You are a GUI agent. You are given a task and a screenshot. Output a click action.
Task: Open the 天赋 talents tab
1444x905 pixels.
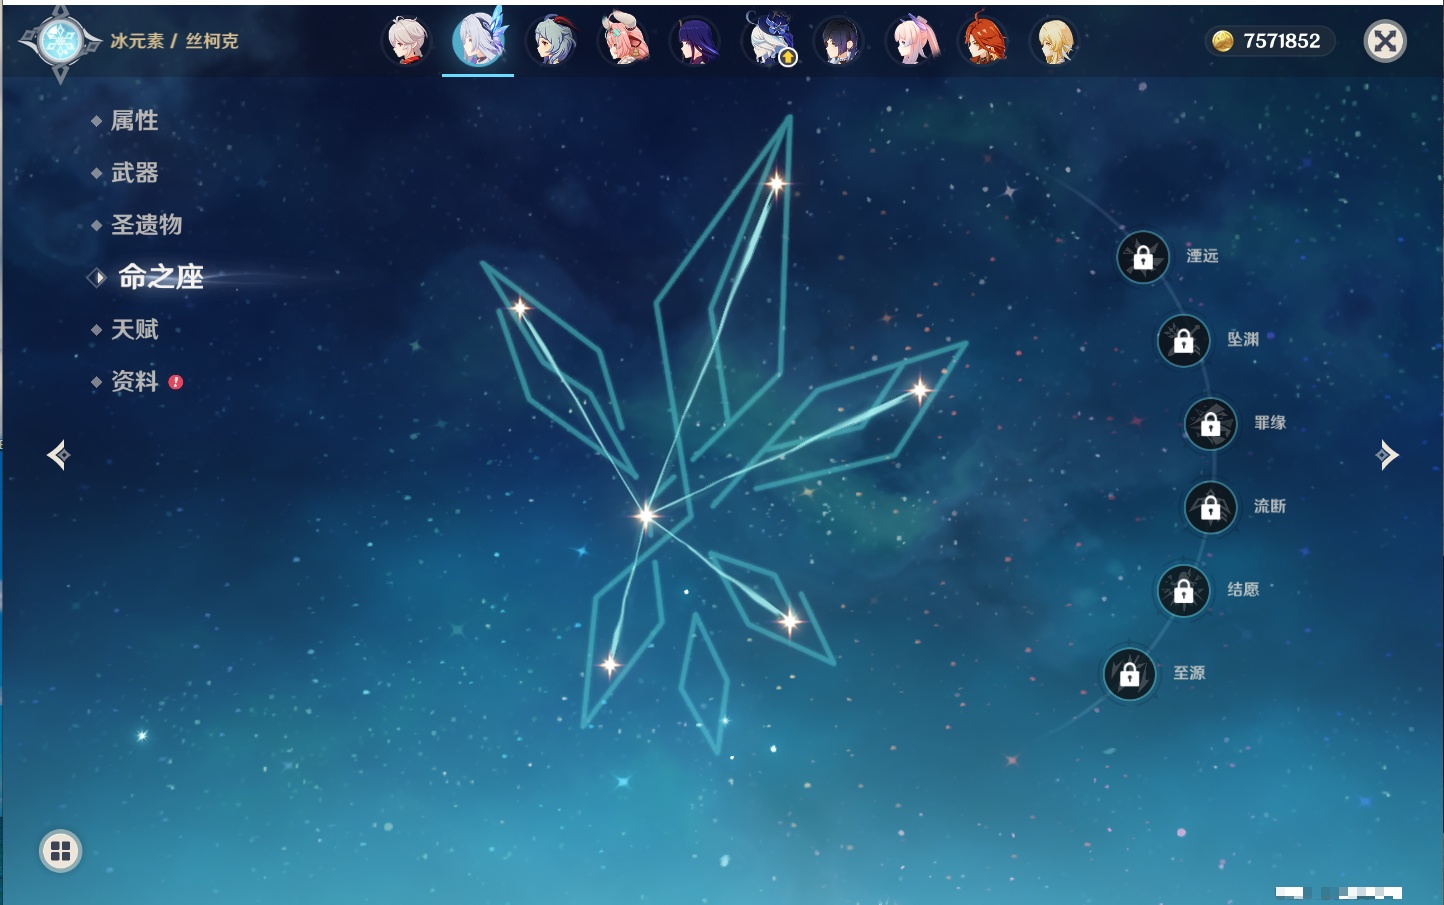pyautogui.click(x=134, y=329)
